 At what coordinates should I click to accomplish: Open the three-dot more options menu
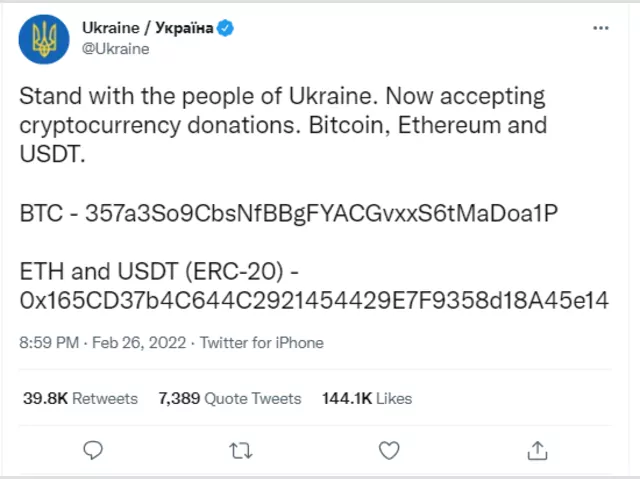(601, 28)
